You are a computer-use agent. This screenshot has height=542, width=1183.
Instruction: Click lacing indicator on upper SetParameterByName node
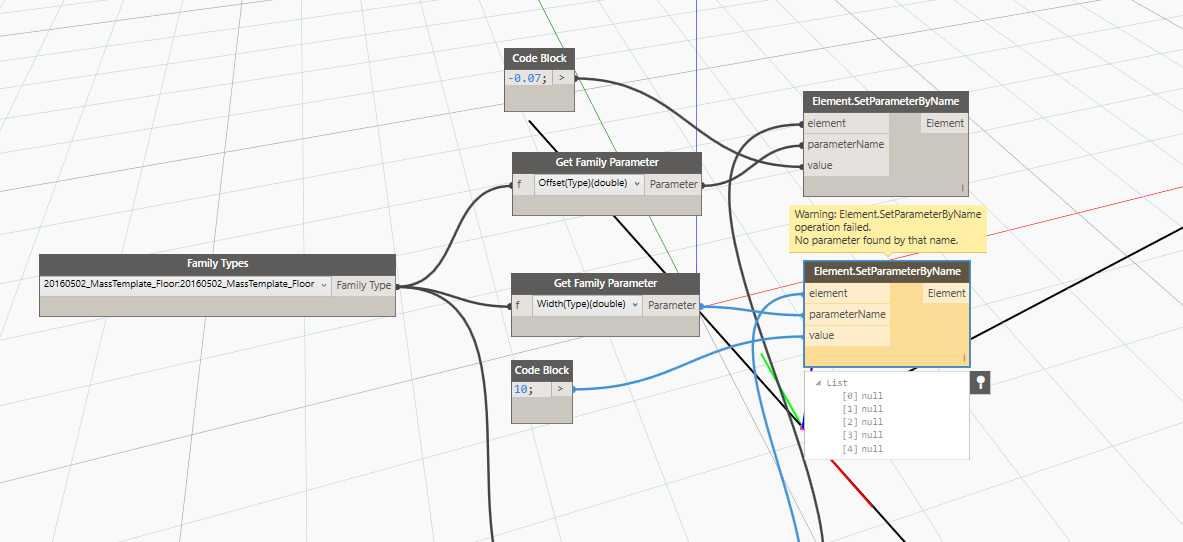(x=963, y=188)
